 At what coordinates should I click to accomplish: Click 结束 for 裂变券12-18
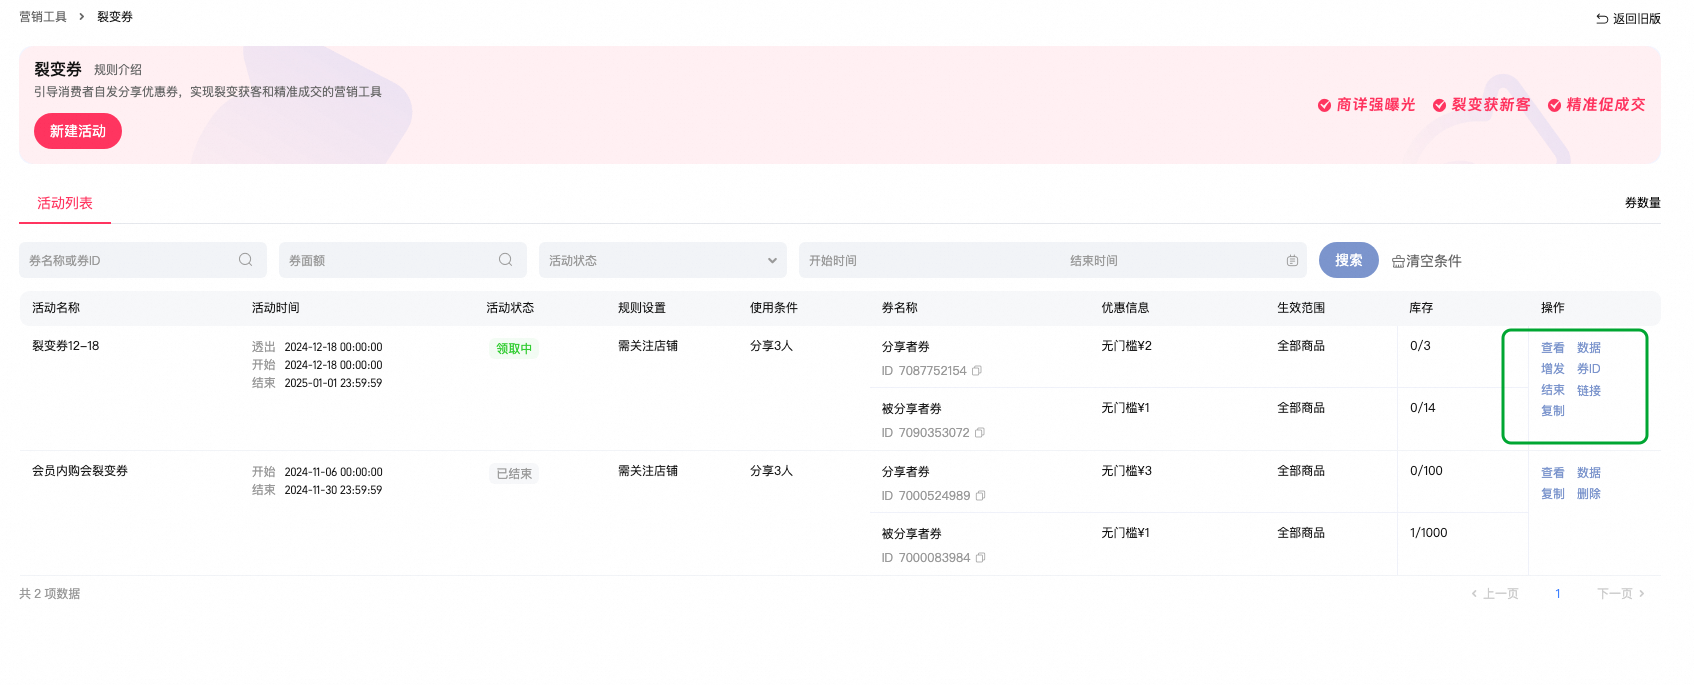click(x=1553, y=390)
